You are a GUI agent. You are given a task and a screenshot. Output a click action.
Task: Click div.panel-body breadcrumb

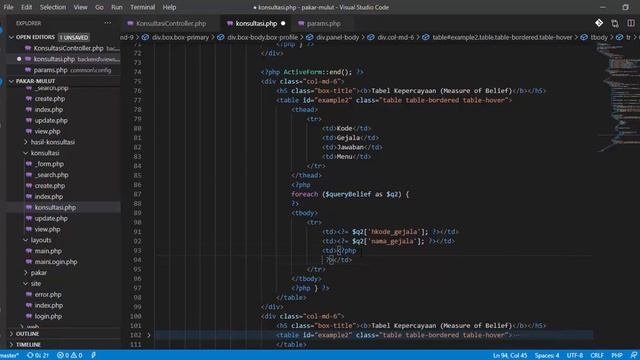[338, 37]
